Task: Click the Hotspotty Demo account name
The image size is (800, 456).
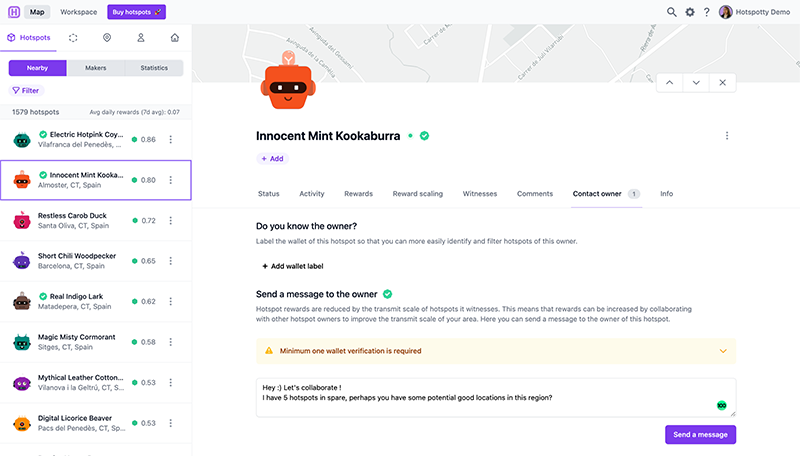Action: pyautogui.click(x=763, y=12)
